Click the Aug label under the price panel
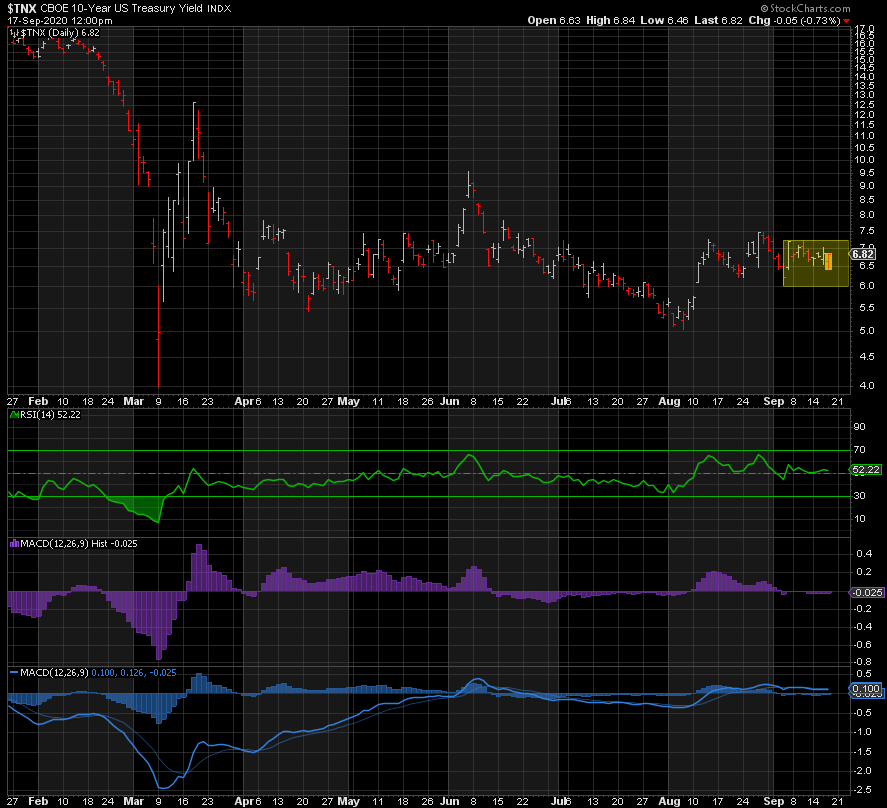The width and height of the screenshot is (887, 808). click(669, 401)
